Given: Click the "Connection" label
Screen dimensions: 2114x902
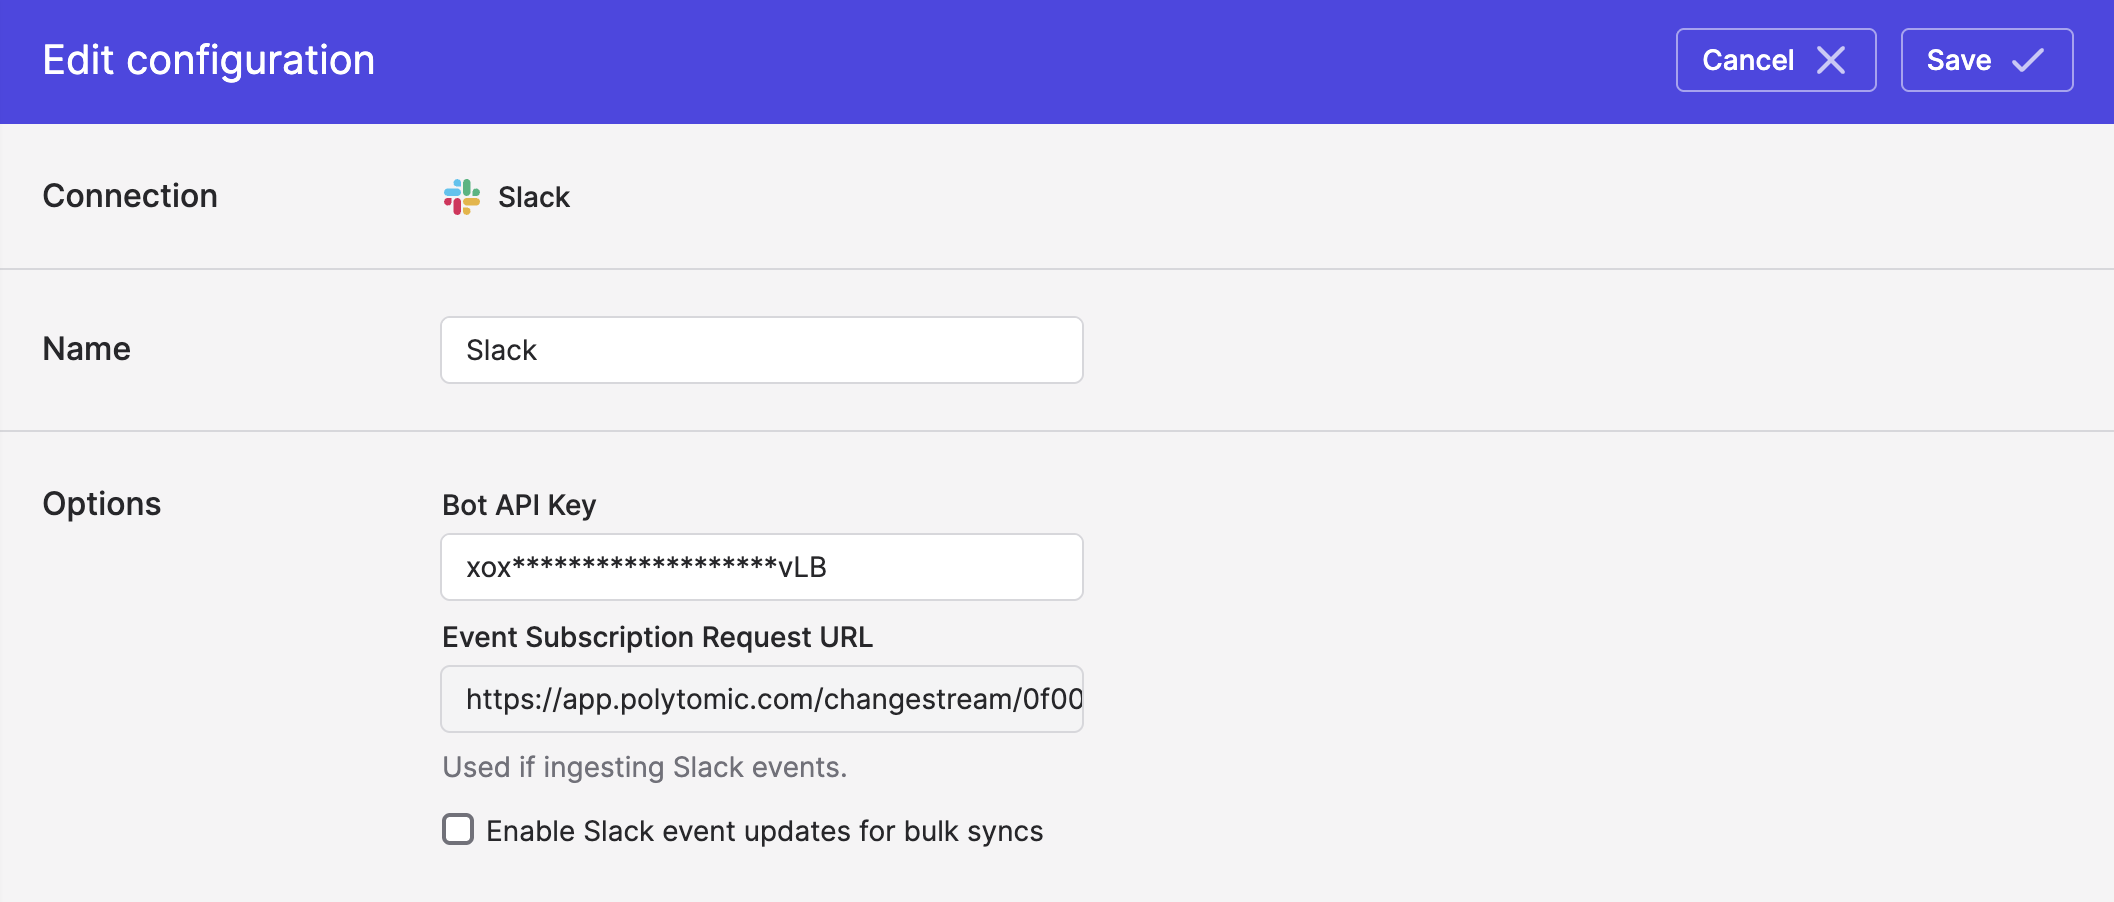Looking at the screenshot, I should [x=130, y=196].
